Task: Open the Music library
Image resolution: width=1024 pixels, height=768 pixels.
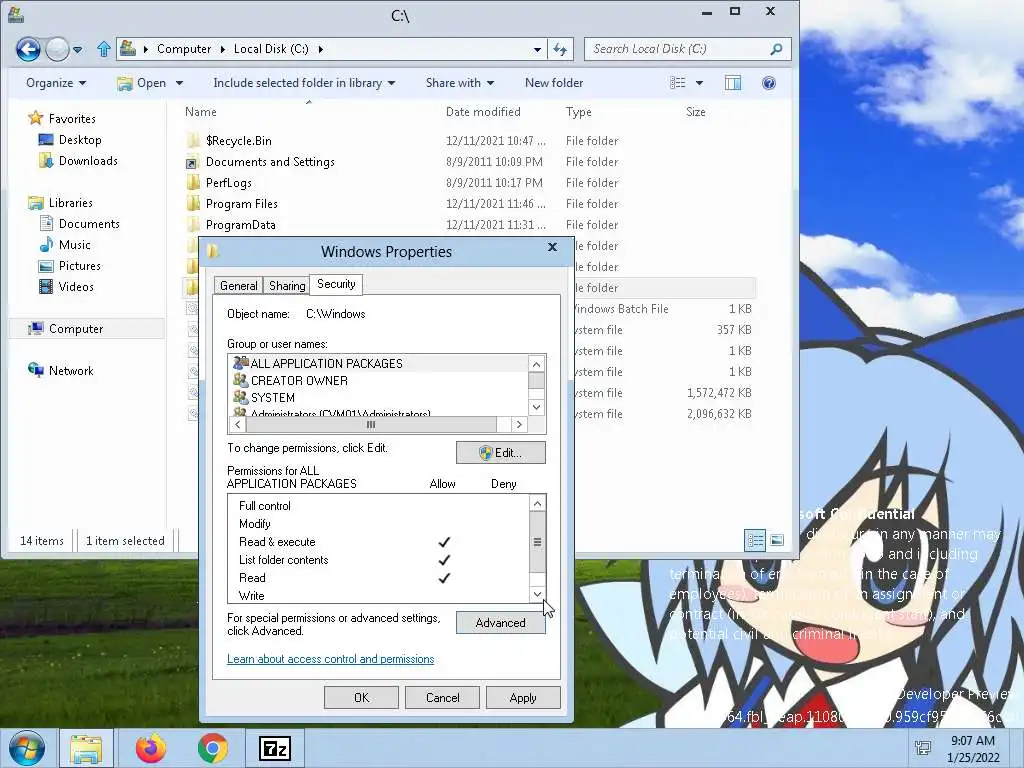Action: point(74,244)
